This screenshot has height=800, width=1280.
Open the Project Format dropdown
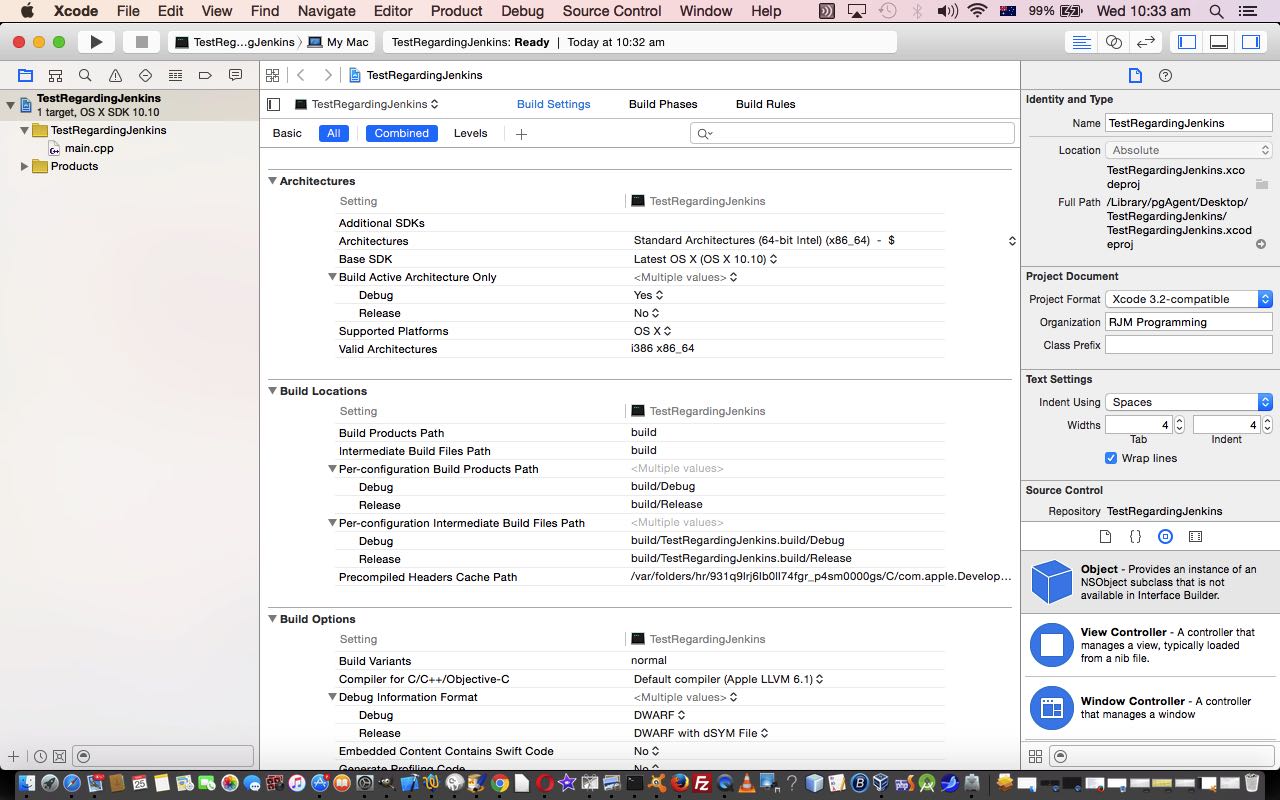click(1188, 299)
